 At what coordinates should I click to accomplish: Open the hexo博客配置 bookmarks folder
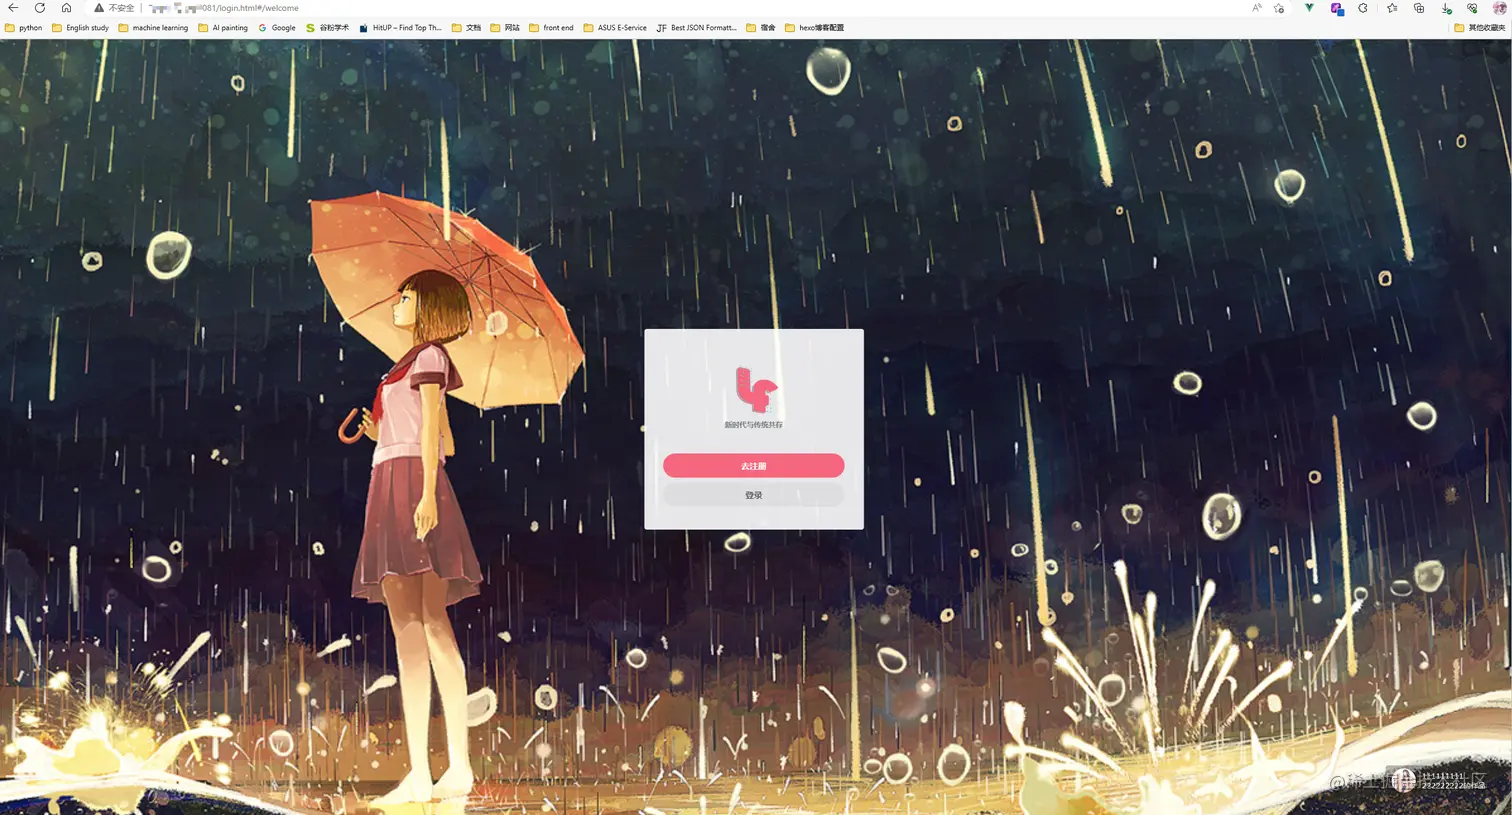pos(815,28)
